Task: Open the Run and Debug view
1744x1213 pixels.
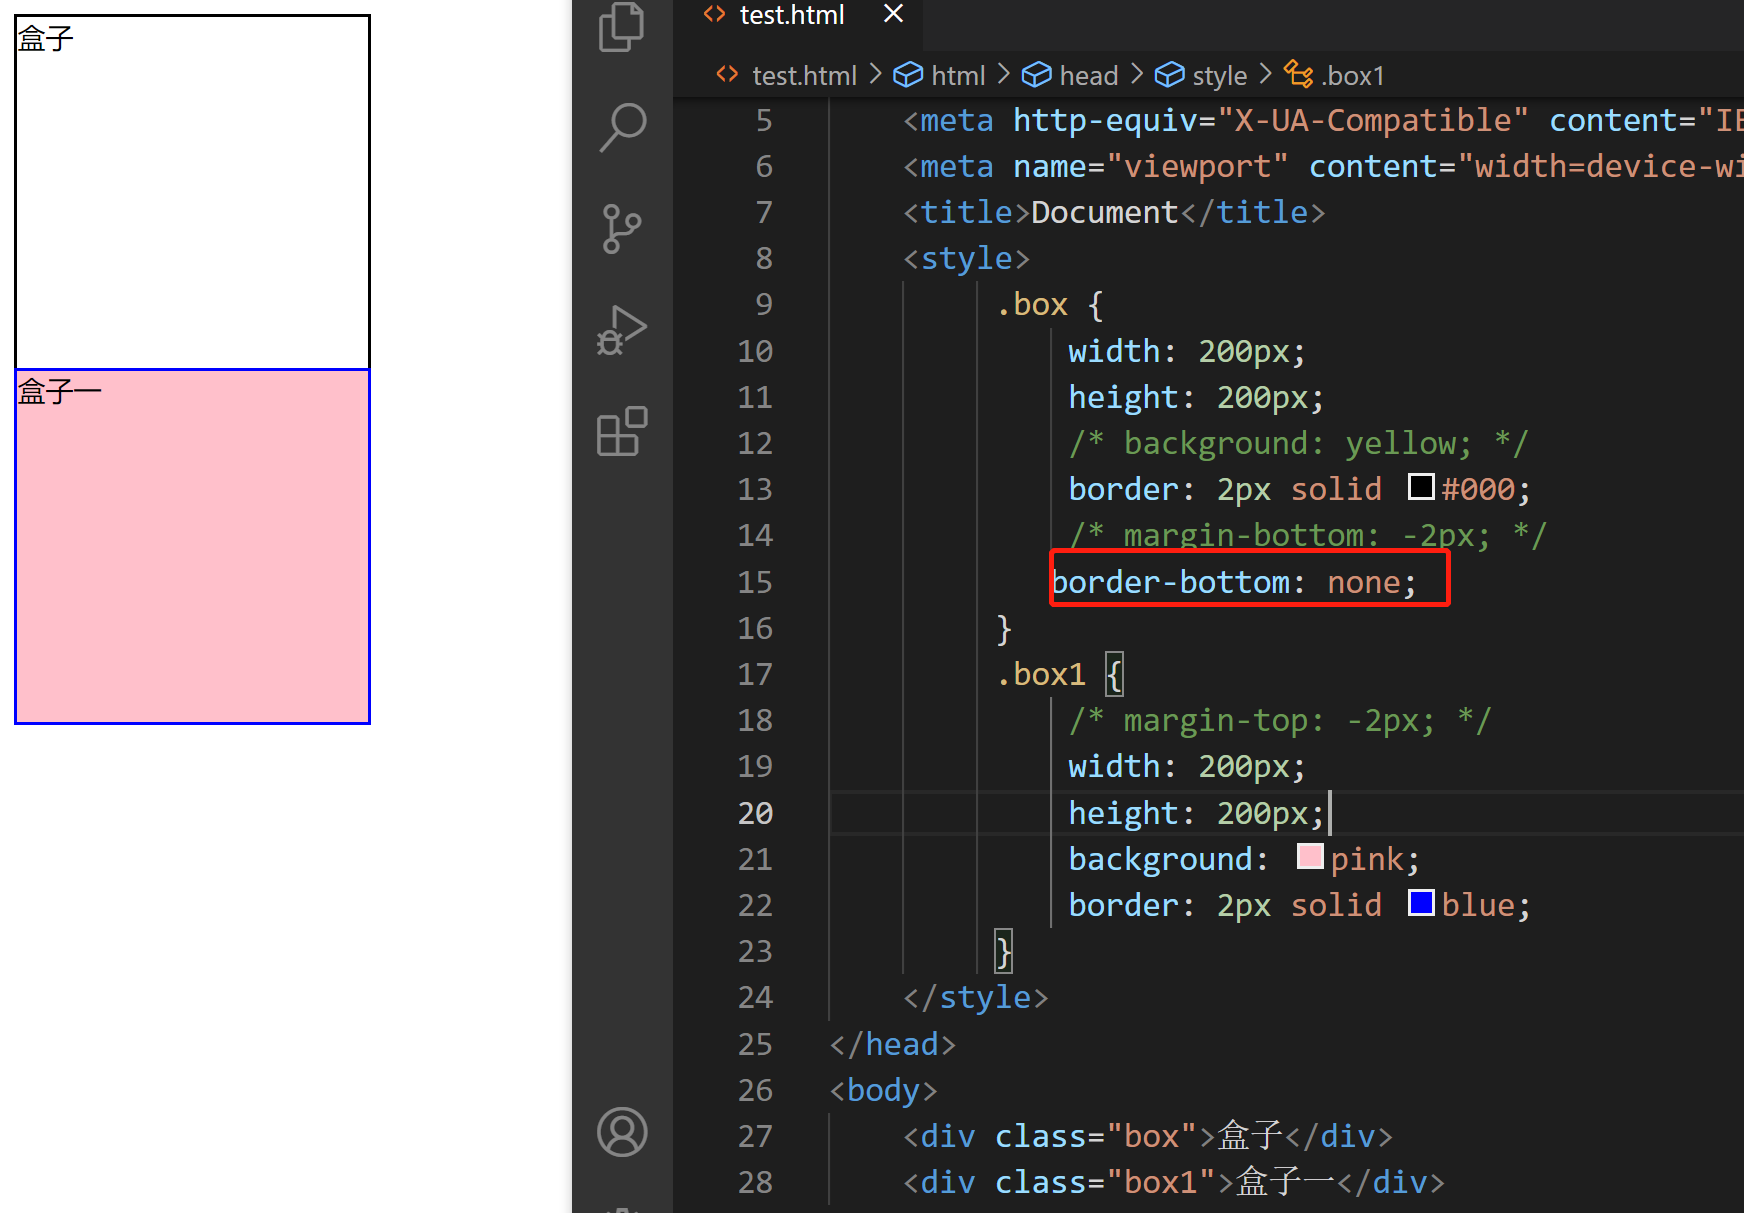Action: point(621,328)
